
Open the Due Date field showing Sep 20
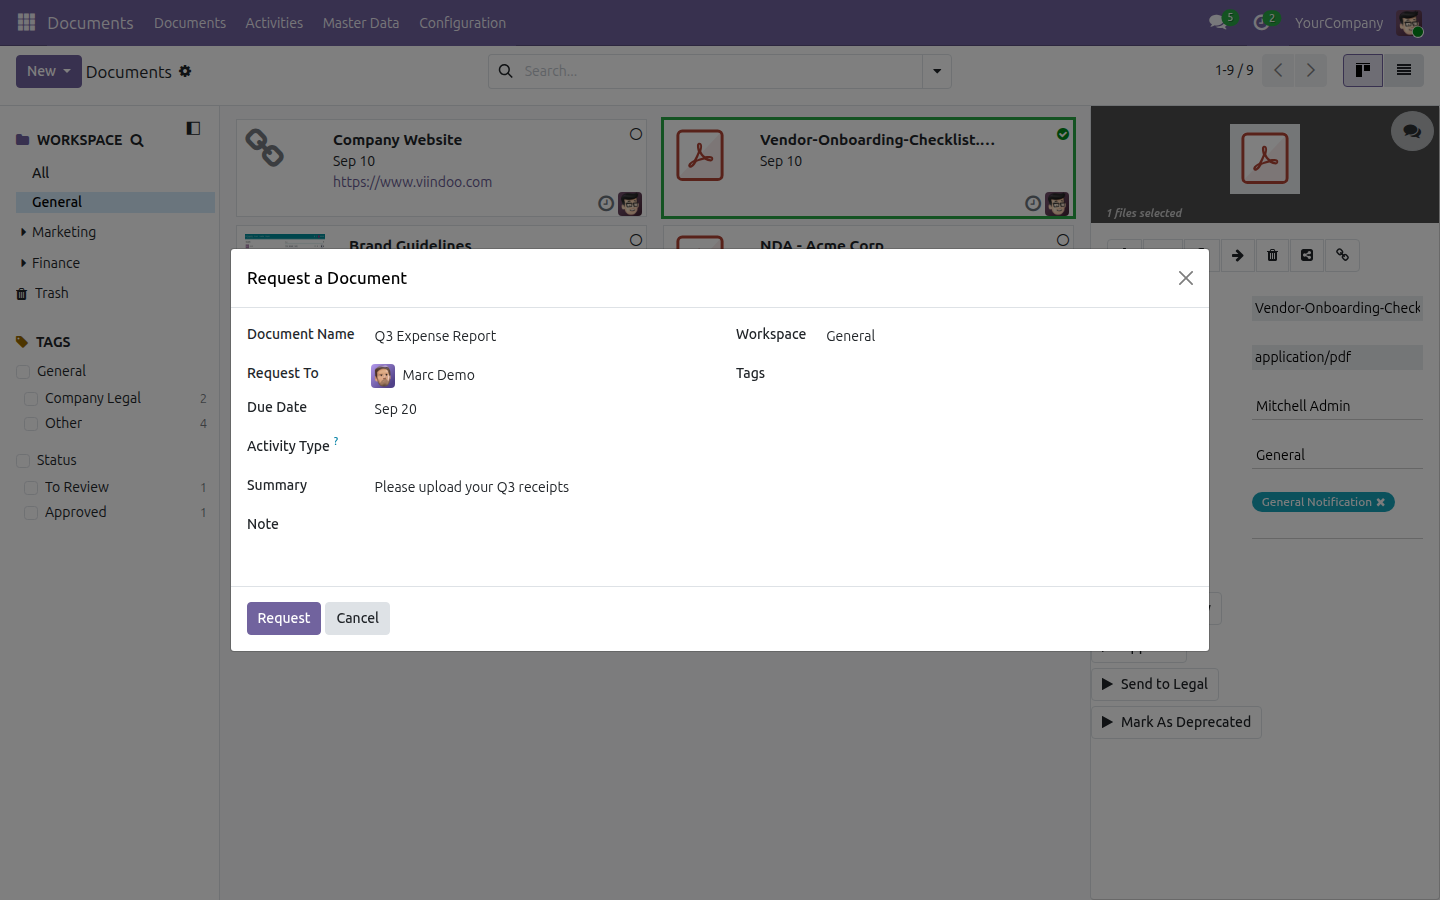tap(539, 409)
